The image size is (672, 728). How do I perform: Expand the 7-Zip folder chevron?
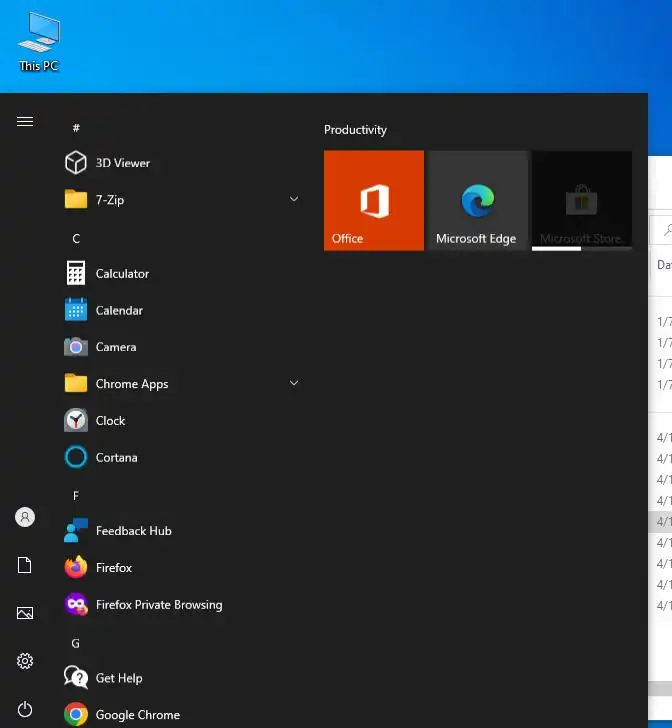tap(294, 199)
